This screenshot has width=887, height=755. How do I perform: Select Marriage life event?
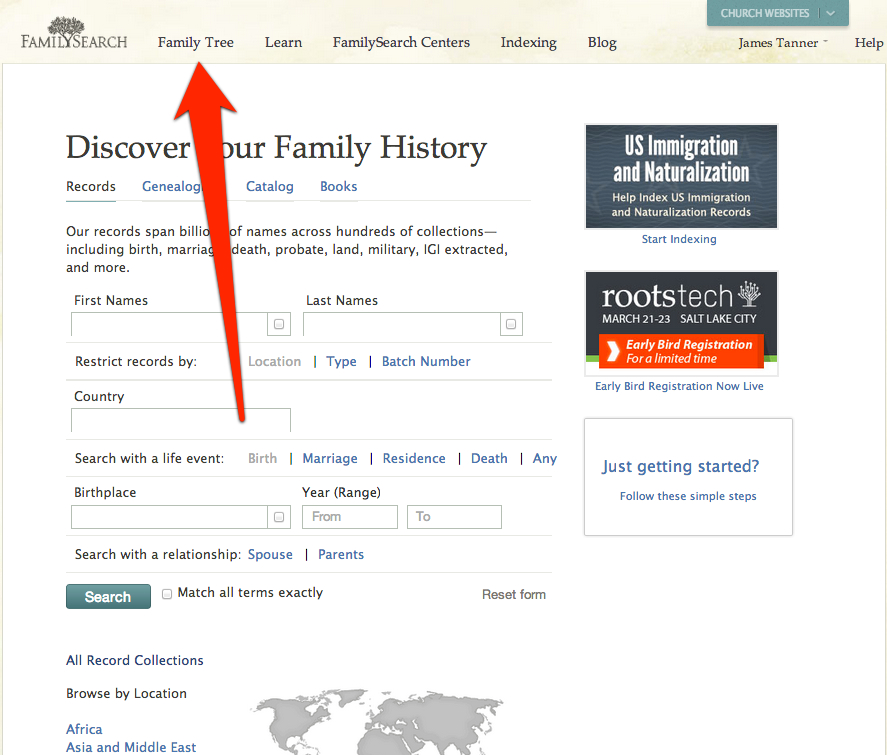click(x=330, y=458)
